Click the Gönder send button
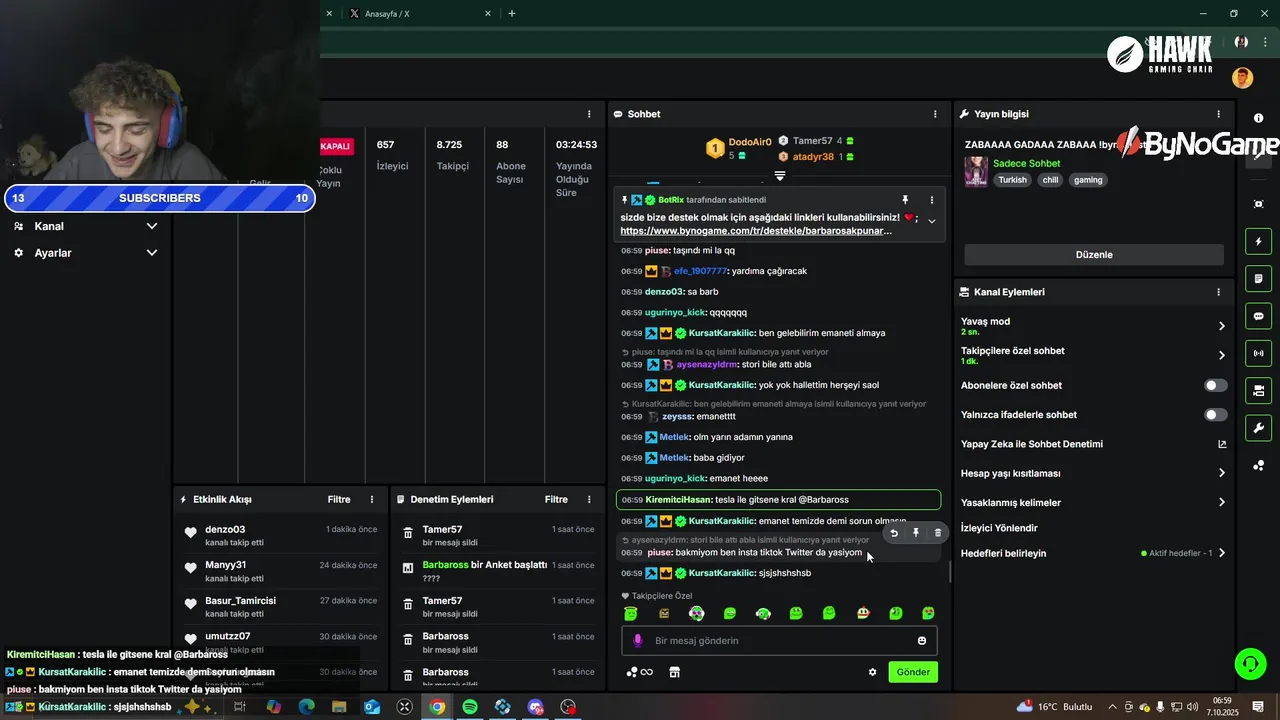 [913, 672]
